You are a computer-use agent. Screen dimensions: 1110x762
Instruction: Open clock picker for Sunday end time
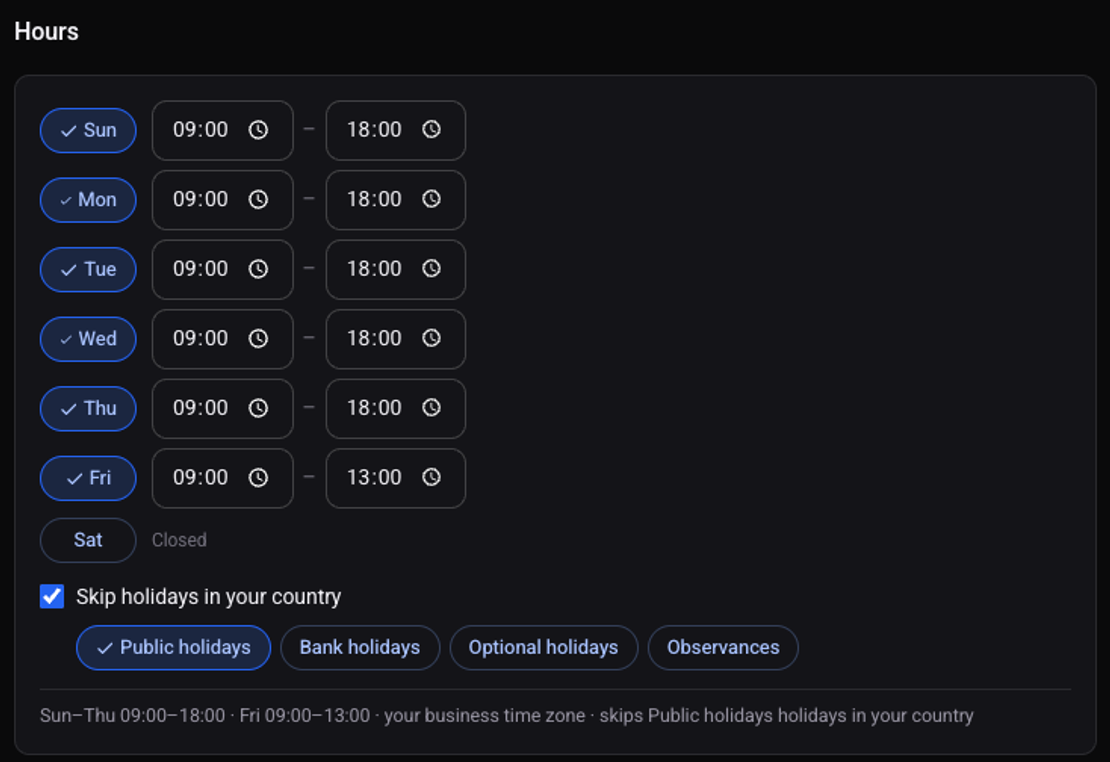[x=432, y=129]
